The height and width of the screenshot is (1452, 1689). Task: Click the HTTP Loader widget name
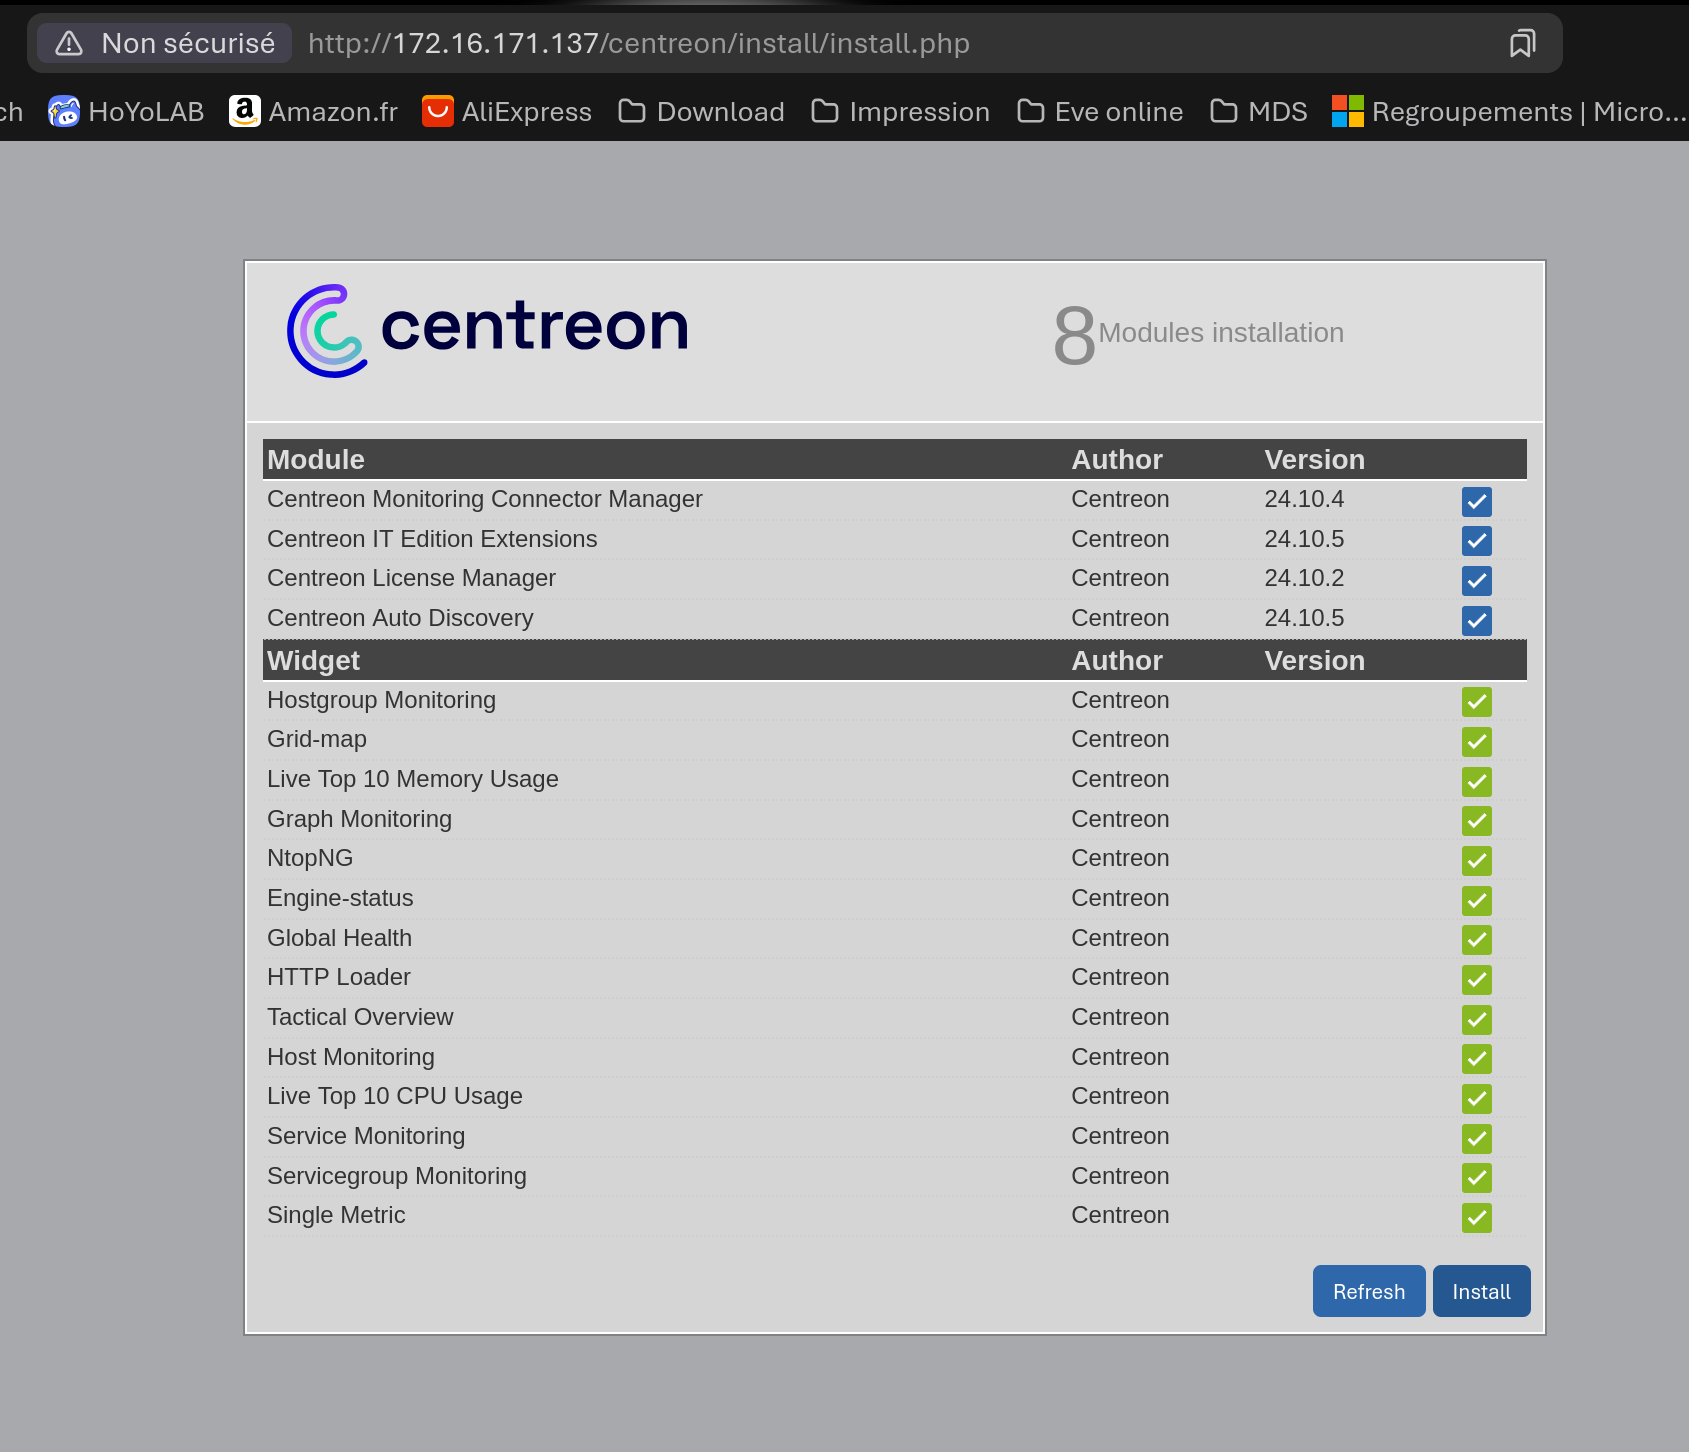(x=339, y=977)
